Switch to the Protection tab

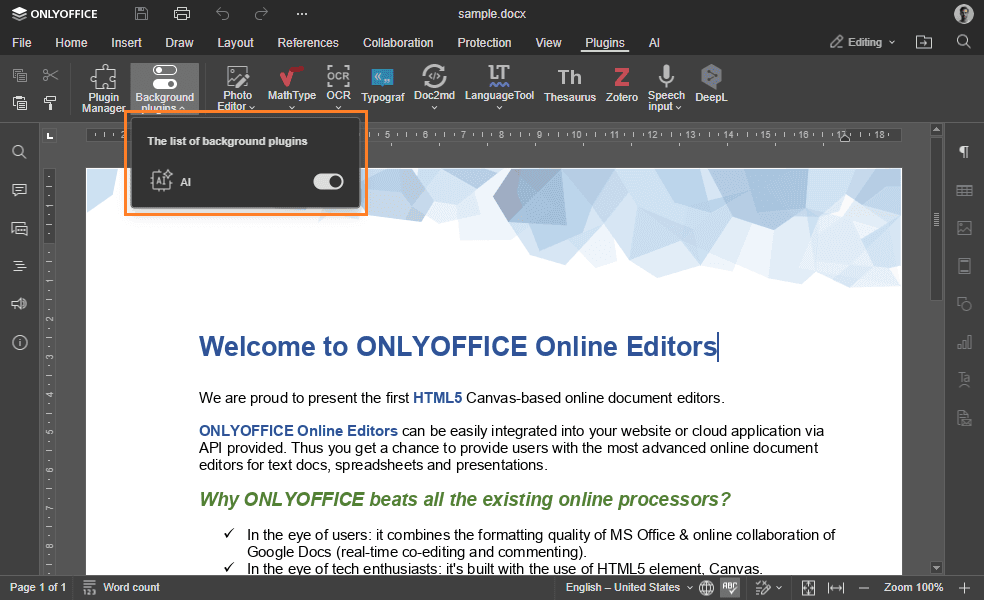[484, 43]
